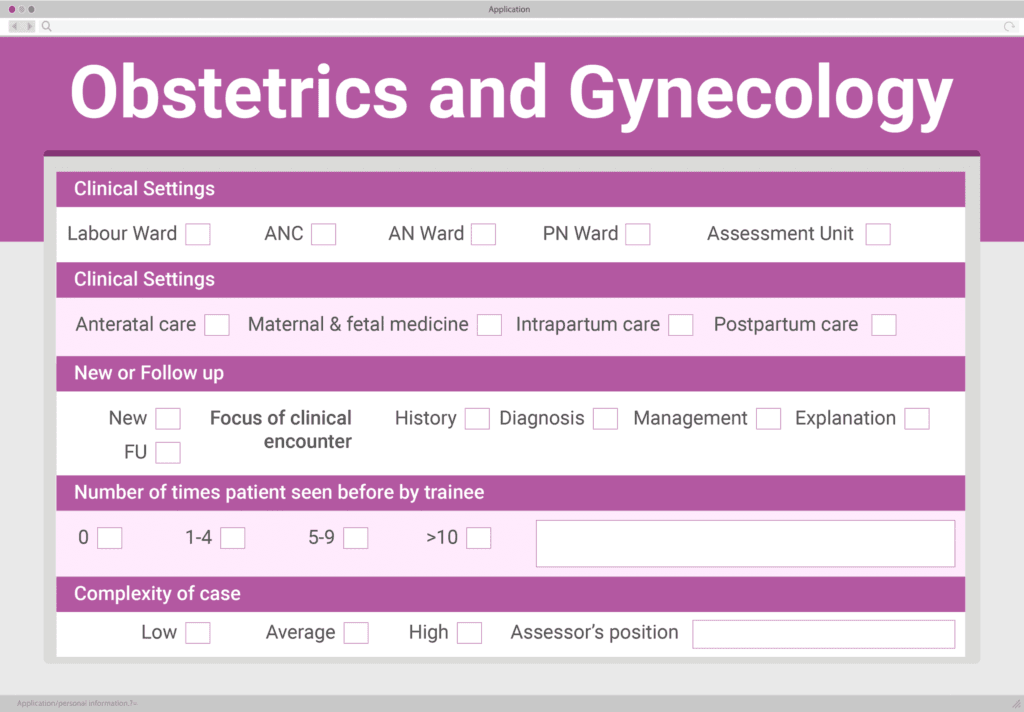Click the blank comments field beside patient counts

[745, 543]
